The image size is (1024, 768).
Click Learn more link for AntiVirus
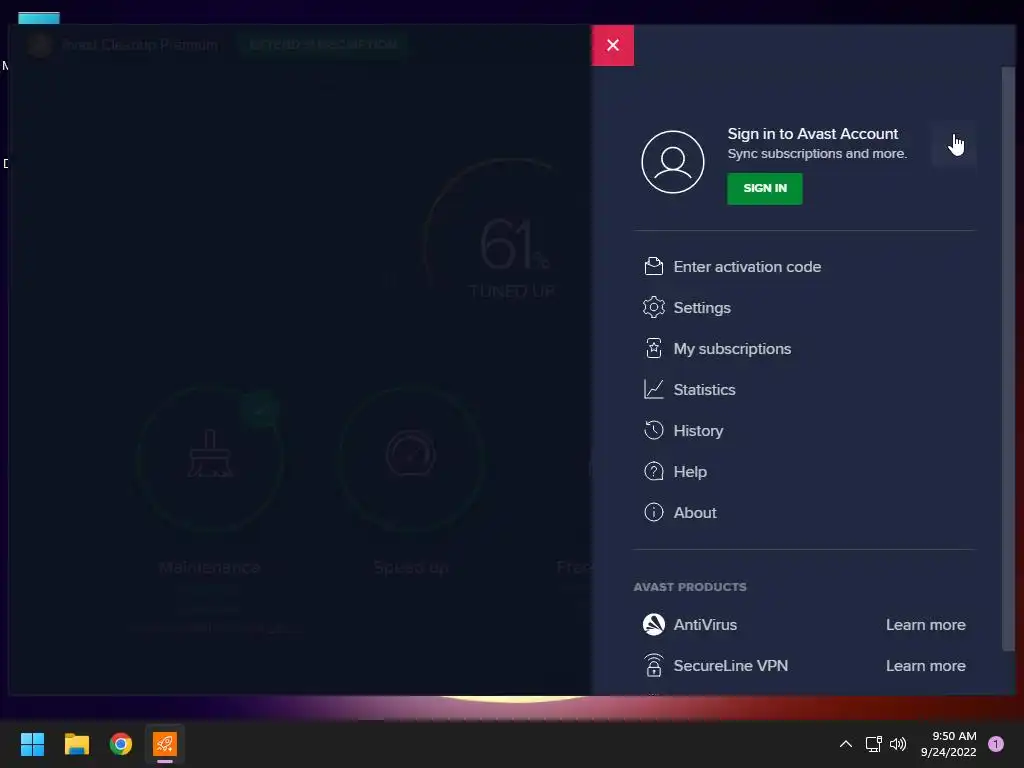tap(925, 625)
